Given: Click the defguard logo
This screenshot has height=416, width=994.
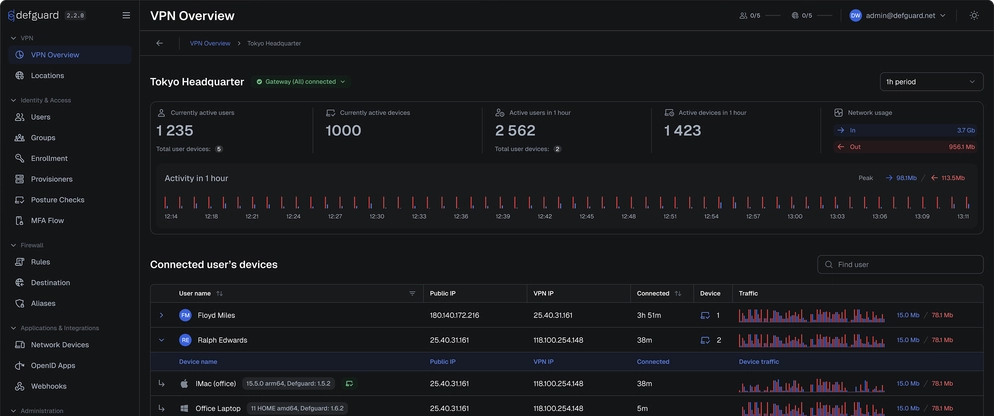Looking at the screenshot, I should 34,16.
